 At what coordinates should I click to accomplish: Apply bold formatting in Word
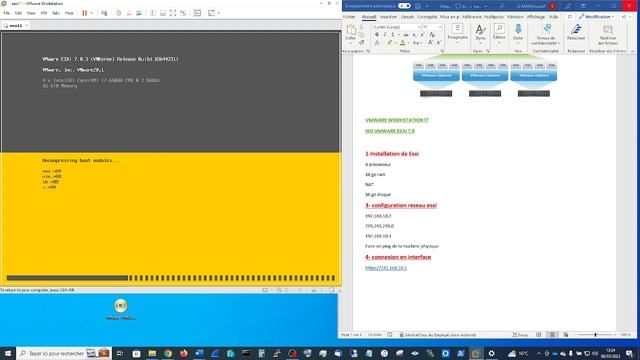377,35
